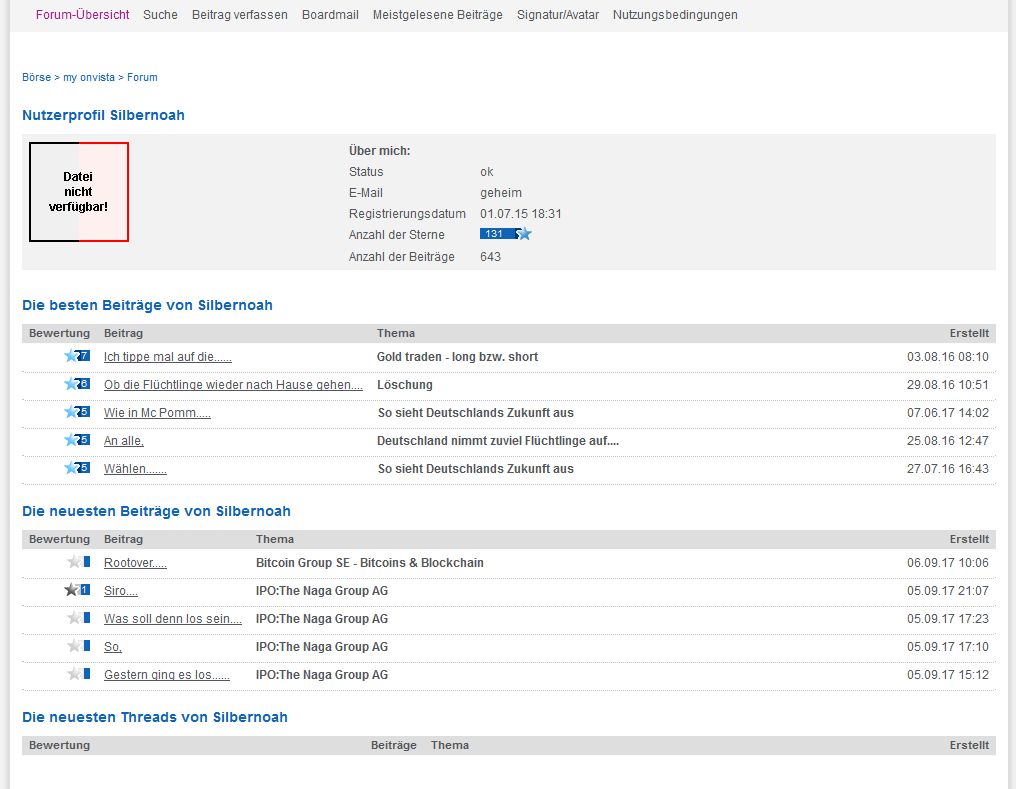Click star rating beside 'Gestern ging es los'
This screenshot has width=1016, height=789.
tap(77, 675)
